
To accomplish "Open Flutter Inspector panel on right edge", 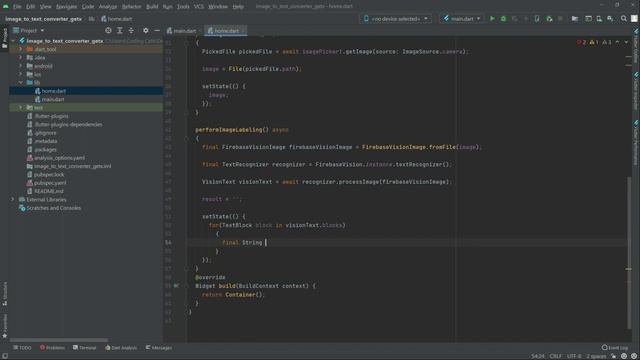I will point(636,91).
